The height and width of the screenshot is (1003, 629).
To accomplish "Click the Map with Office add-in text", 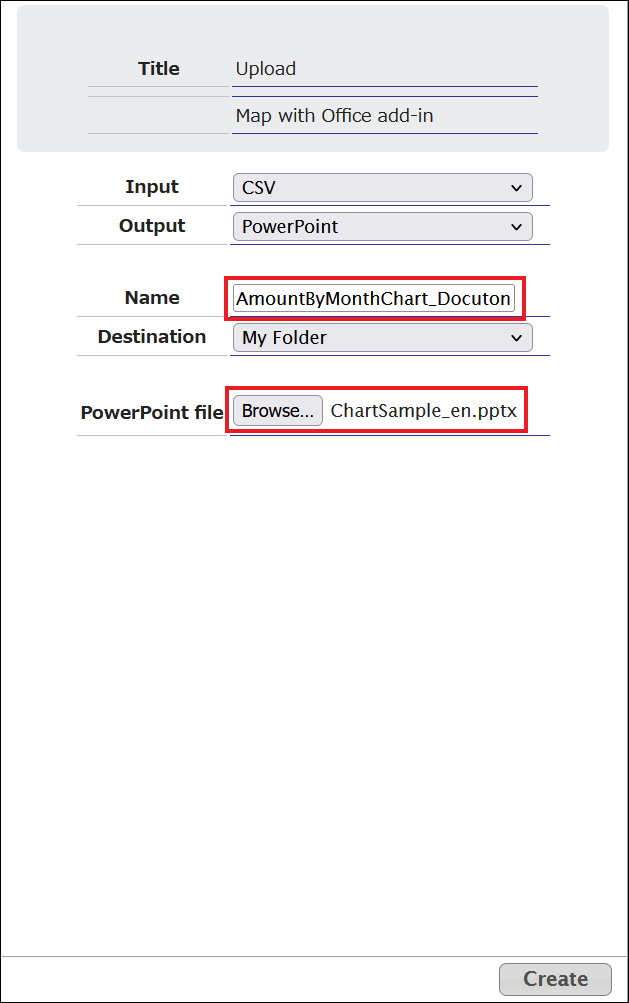I will 334,116.
